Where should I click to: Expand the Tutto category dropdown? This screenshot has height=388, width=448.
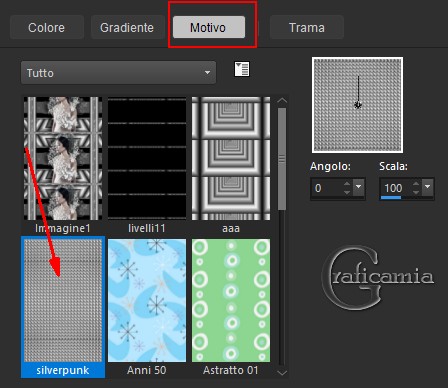(x=118, y=72)
